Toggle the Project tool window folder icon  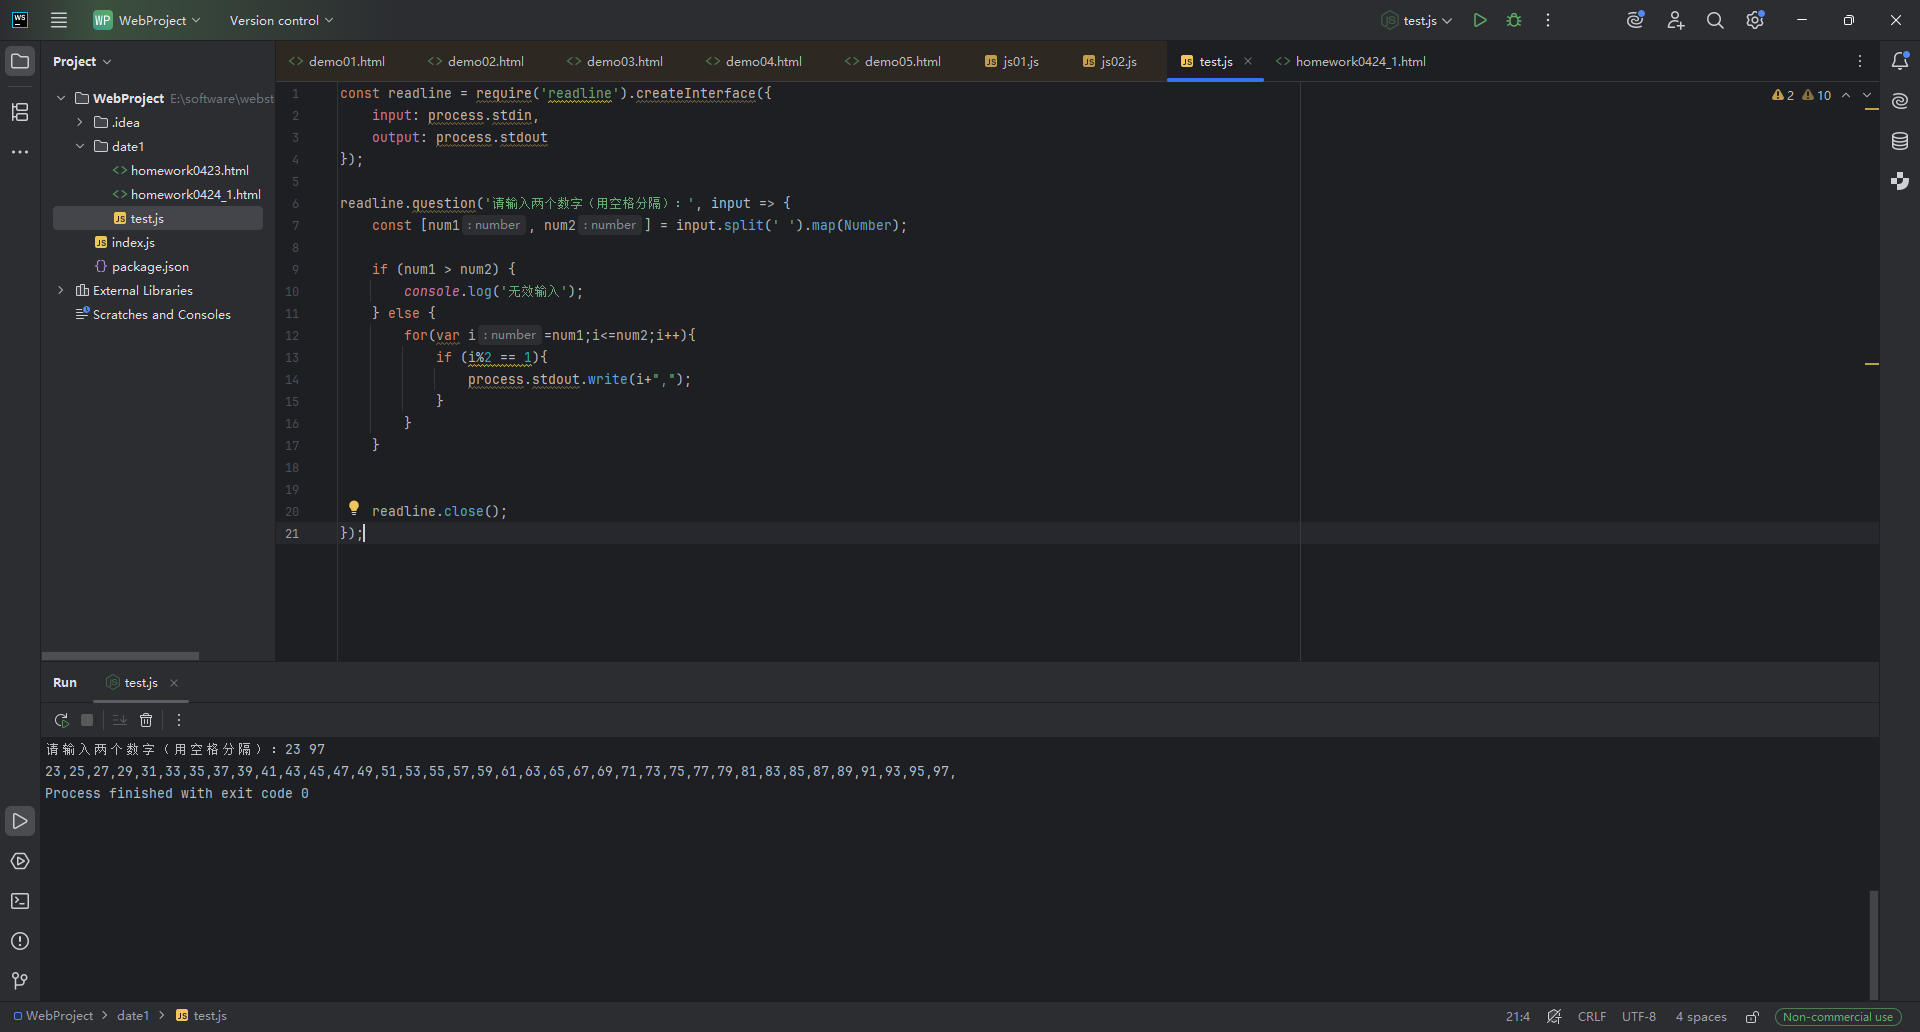[20, 61]
